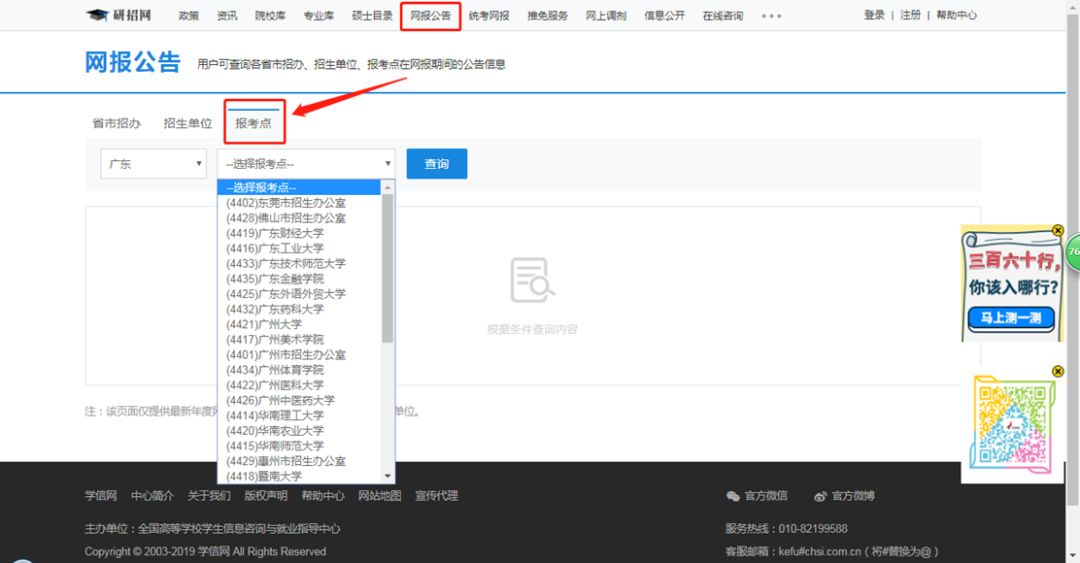Select the 网报公告 nav item
This screenshot has height=563, width=1080.
430,16
